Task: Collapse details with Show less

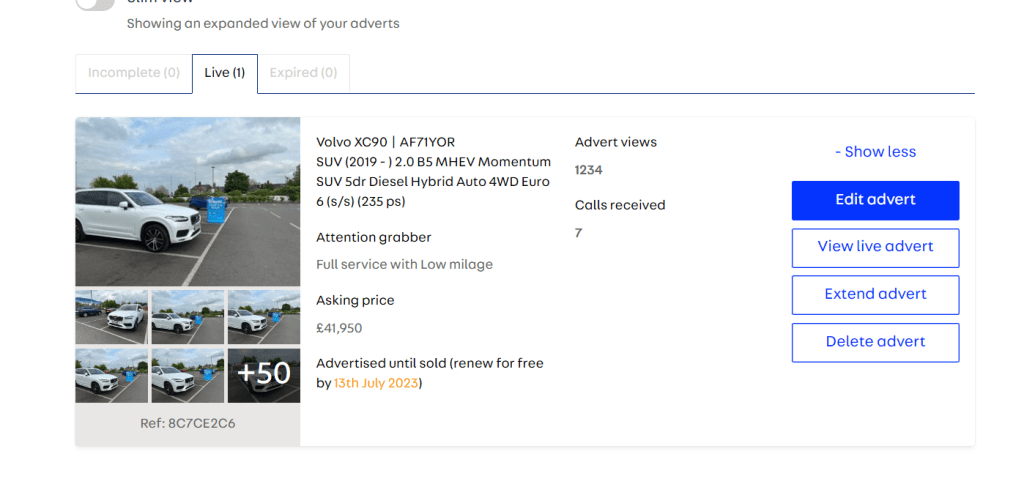Action: click(x=875, y=152)
